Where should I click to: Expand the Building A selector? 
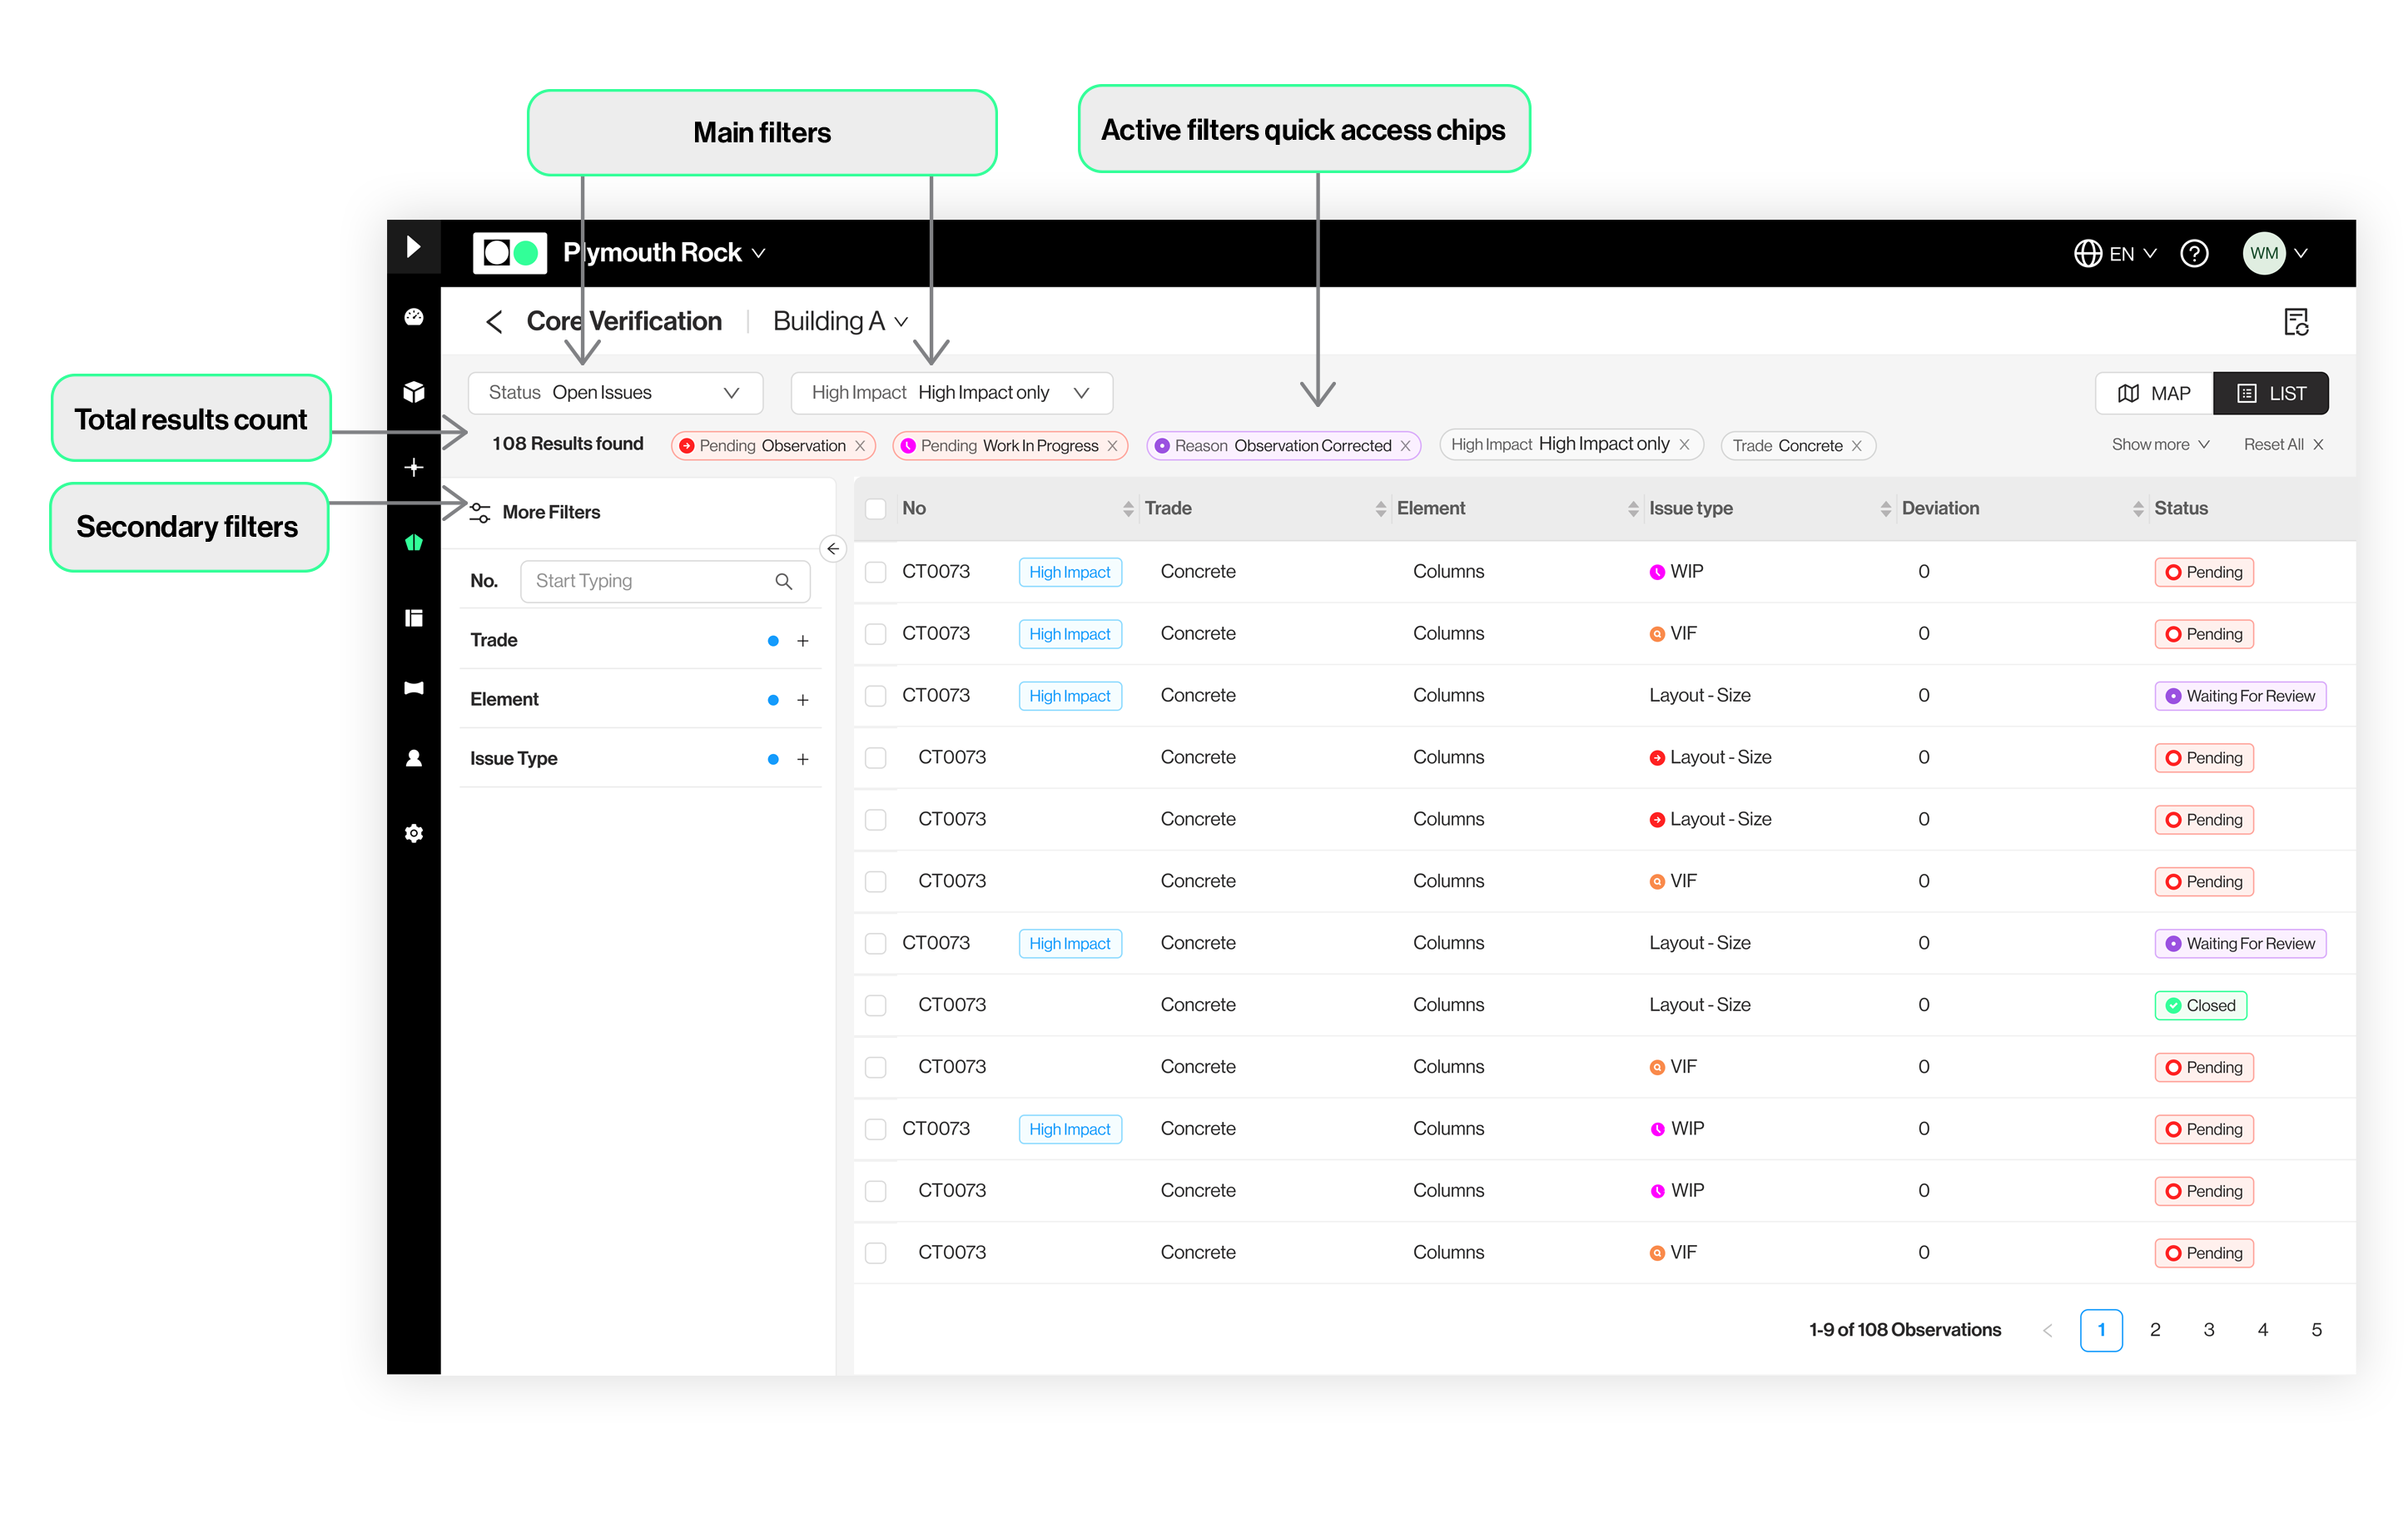click(x=840, y=322)
